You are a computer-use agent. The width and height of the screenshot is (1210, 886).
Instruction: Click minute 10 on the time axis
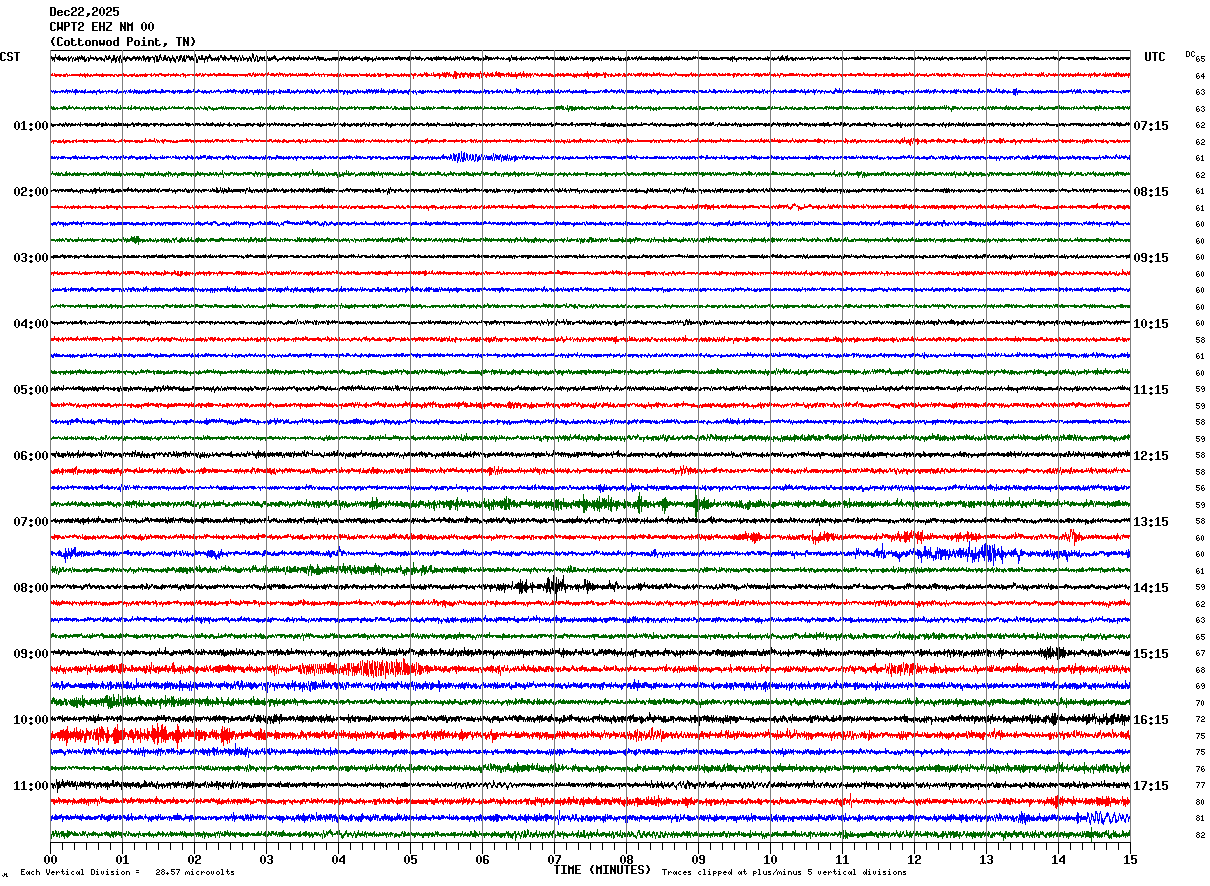click(770, 859)
